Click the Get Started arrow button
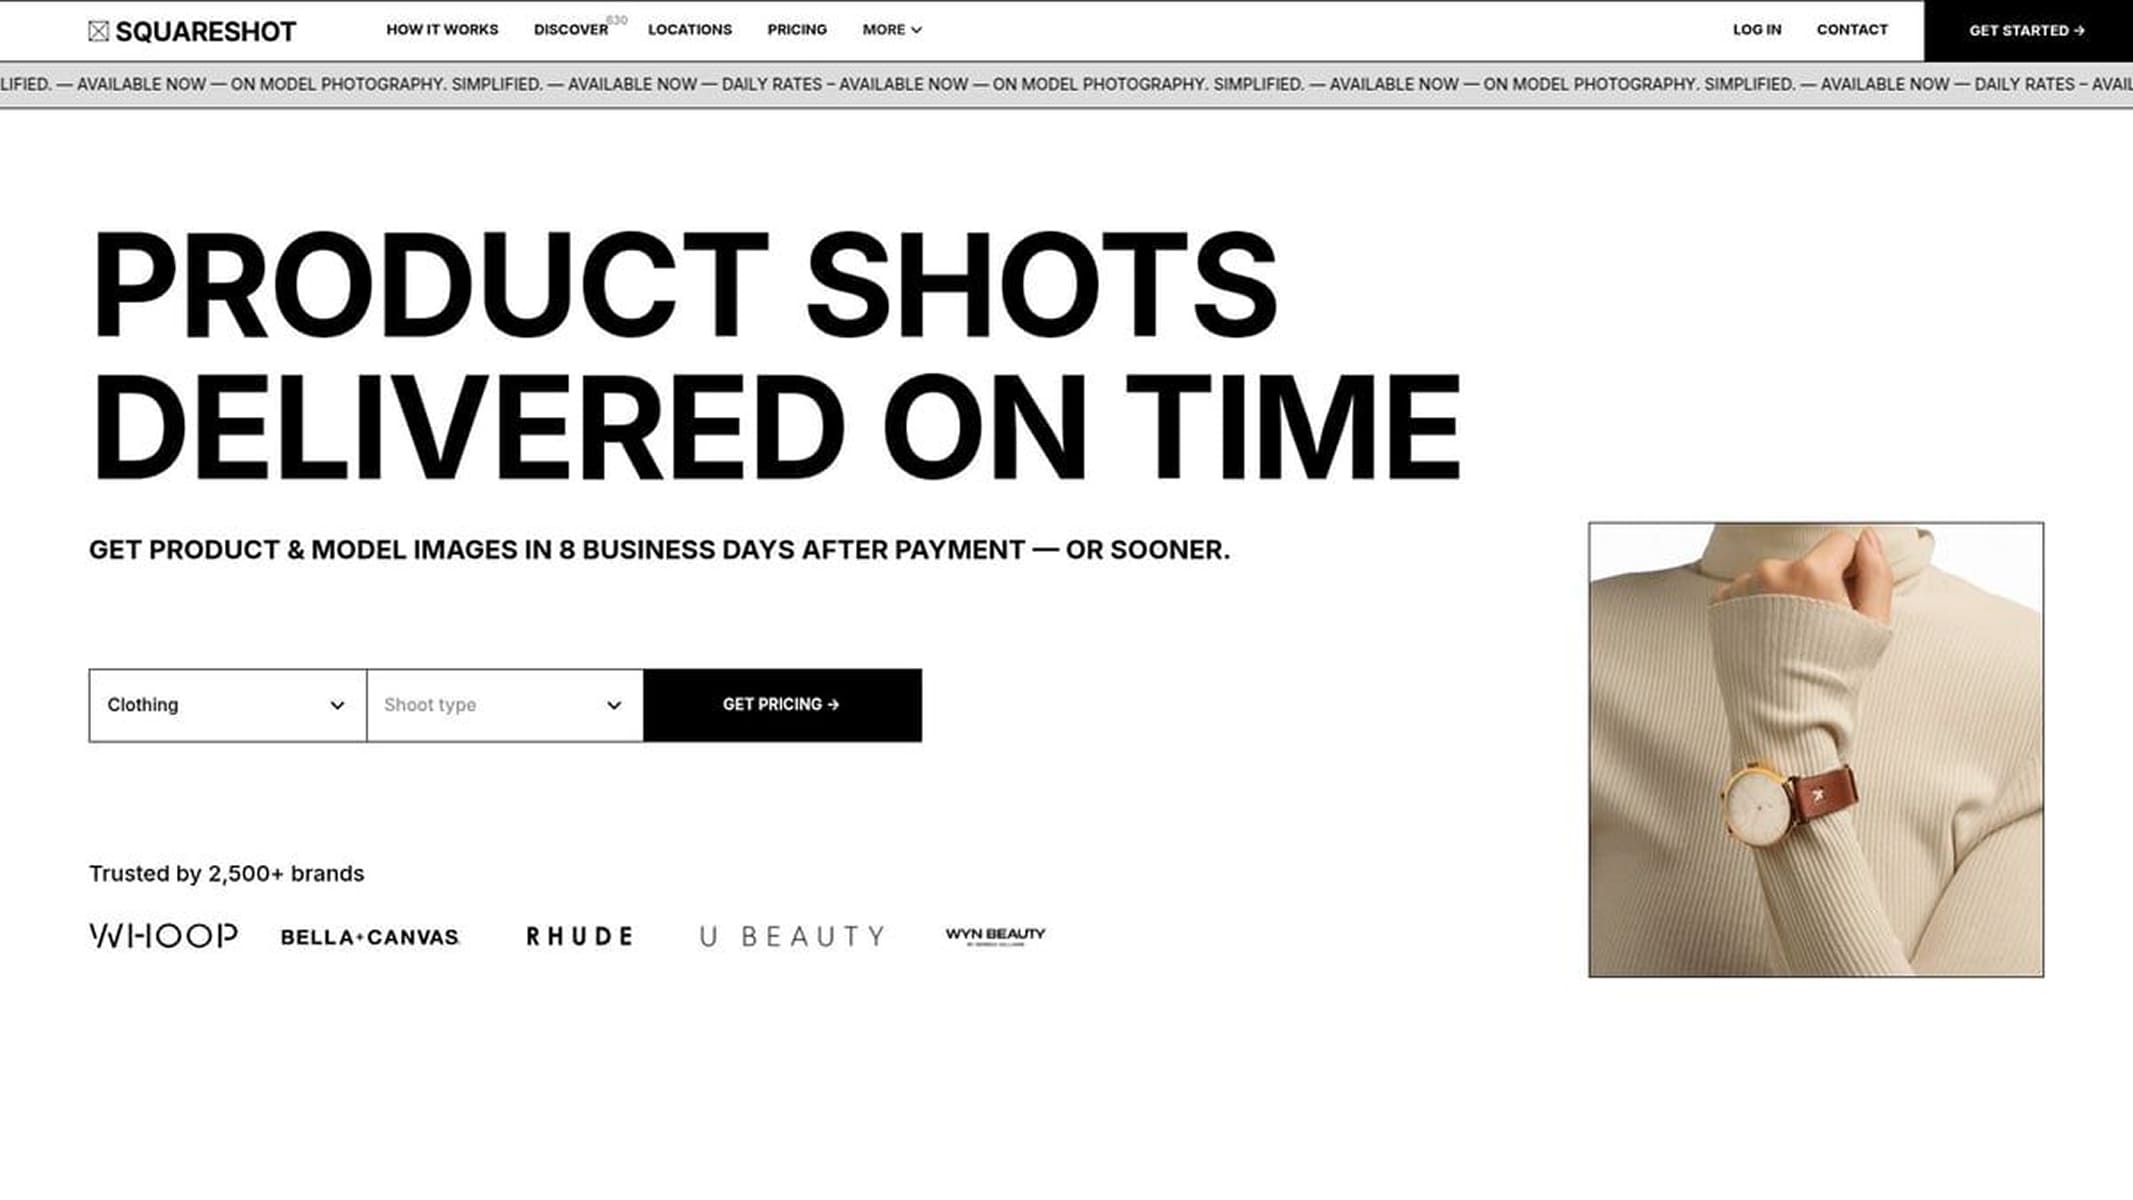 [2028, 30]
